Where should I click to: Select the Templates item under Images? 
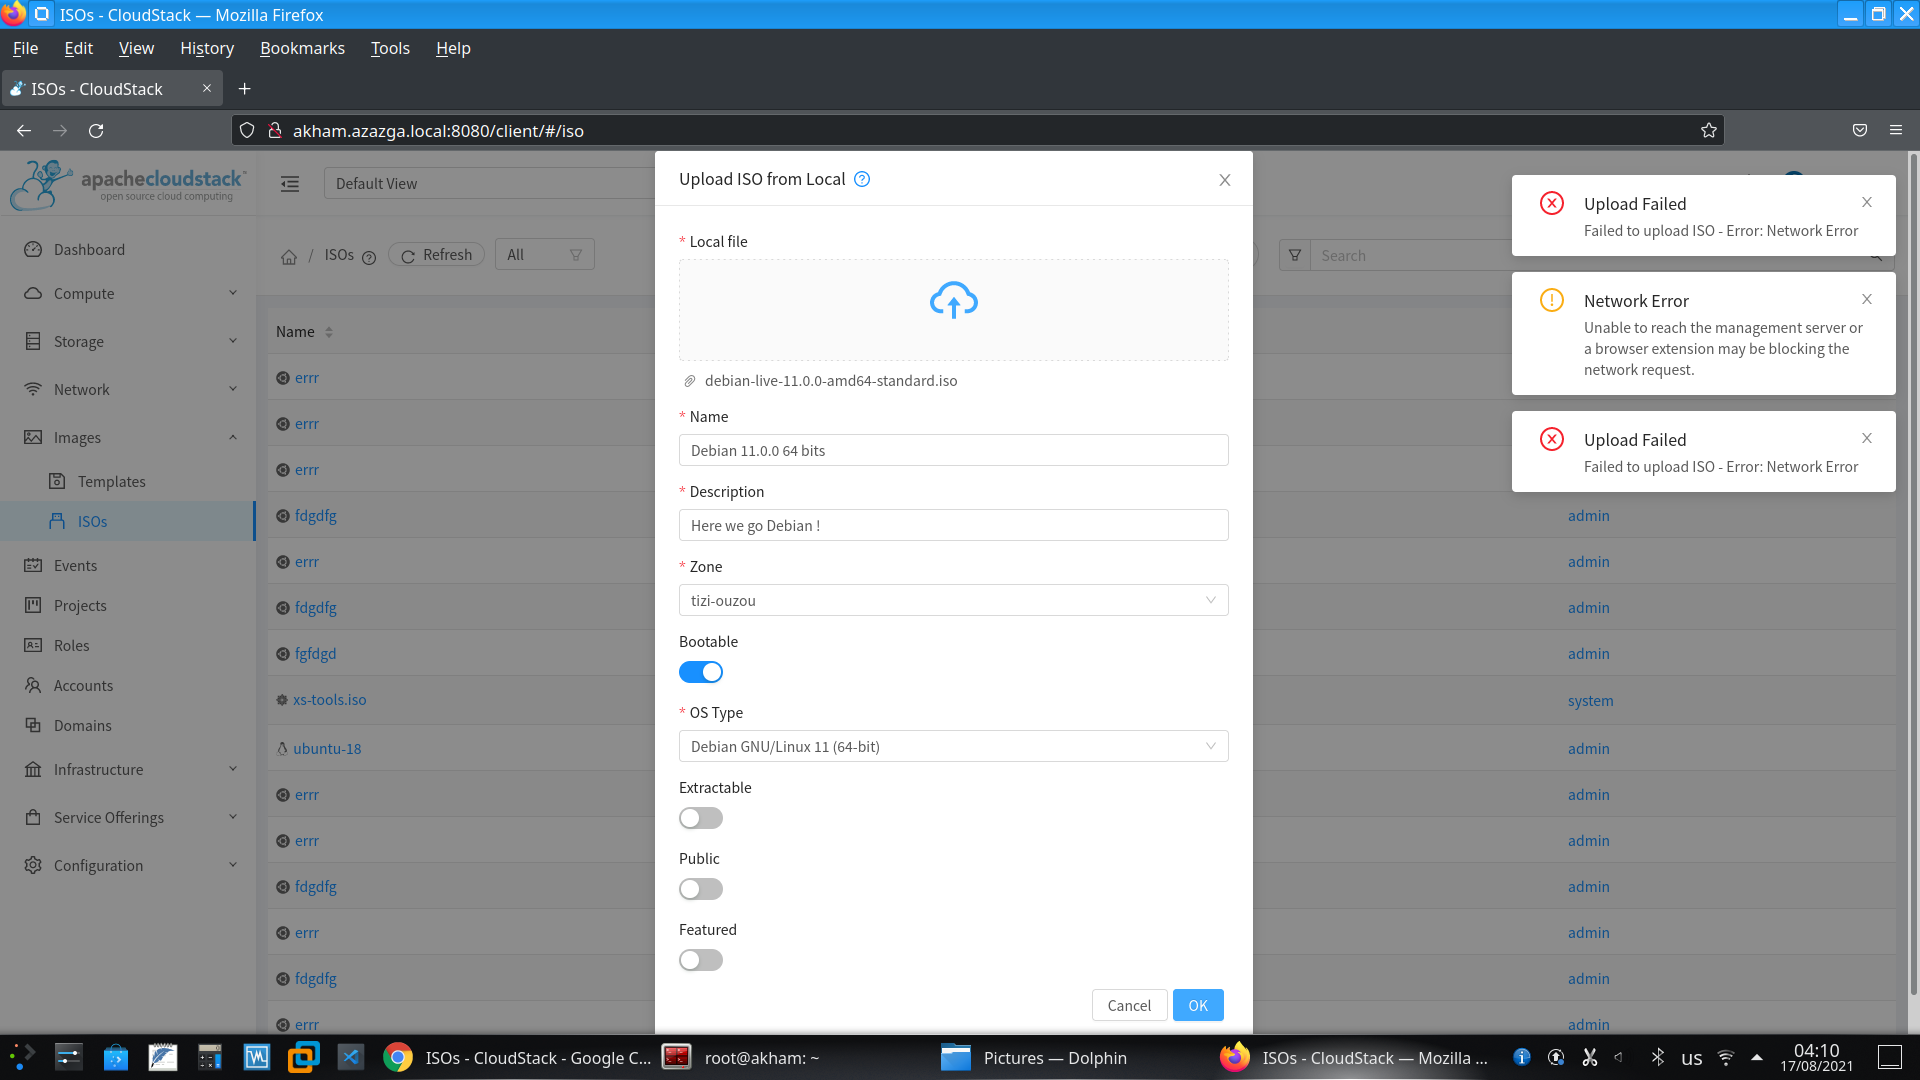tap(114, 481)
